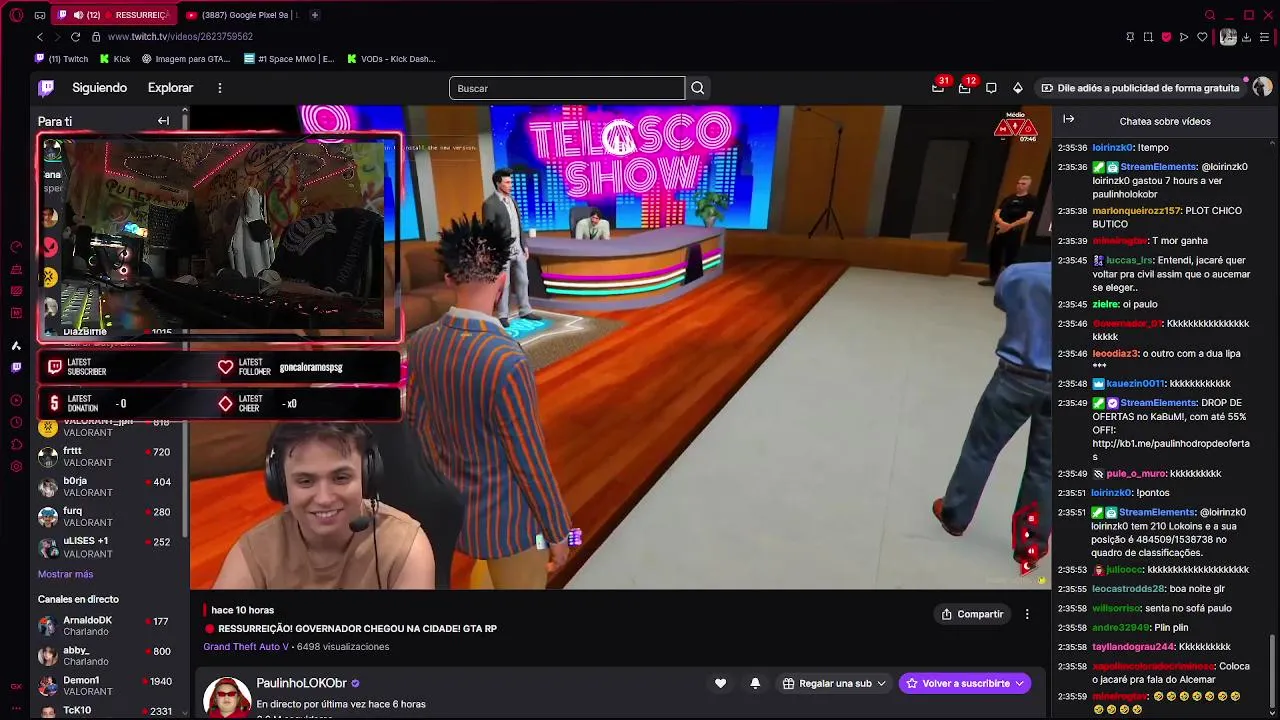
Task: Mute audio on the Twitch tab
Action: (x=78, y=15)
